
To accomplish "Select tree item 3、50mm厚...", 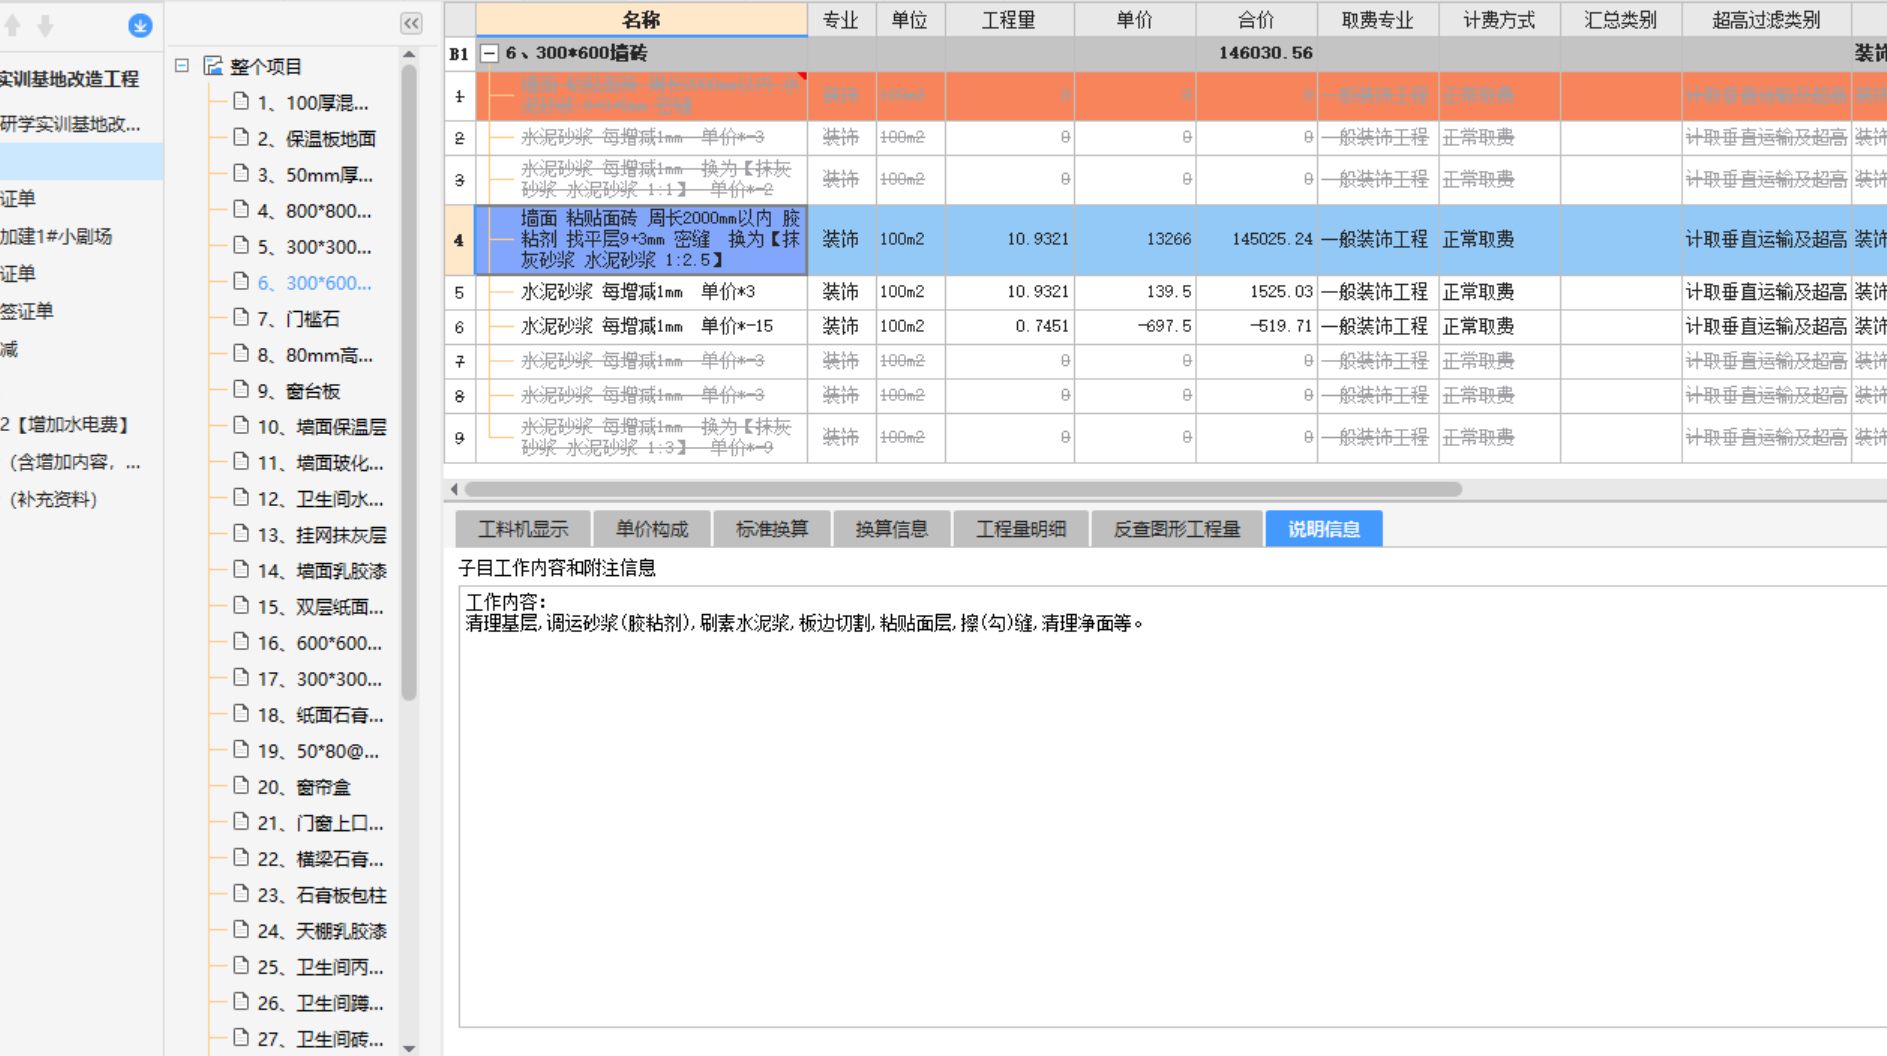I will pos(315,174).
